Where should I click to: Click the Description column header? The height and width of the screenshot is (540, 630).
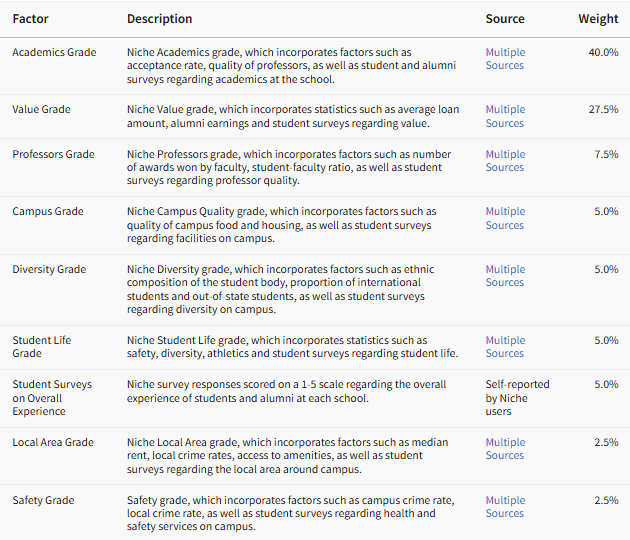pyautogui.click(x=160, y=19)
